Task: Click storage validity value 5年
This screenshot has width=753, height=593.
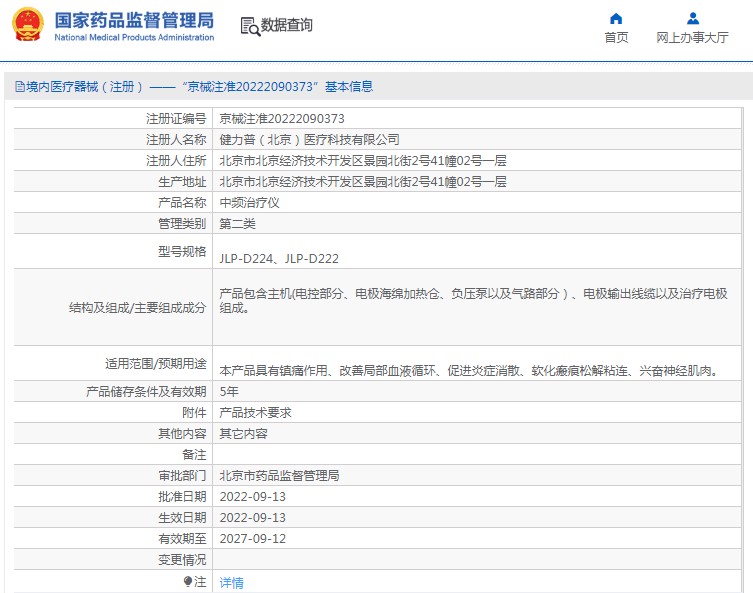Action: (x=229, y=392)
